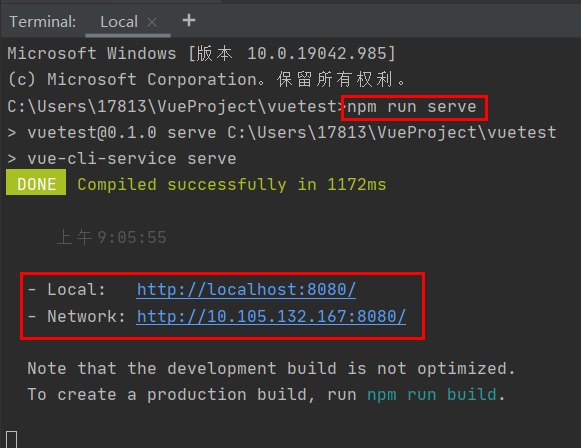
Task: Click 'Compiled successfully in 1172ms' text
Action: point(232,185)
